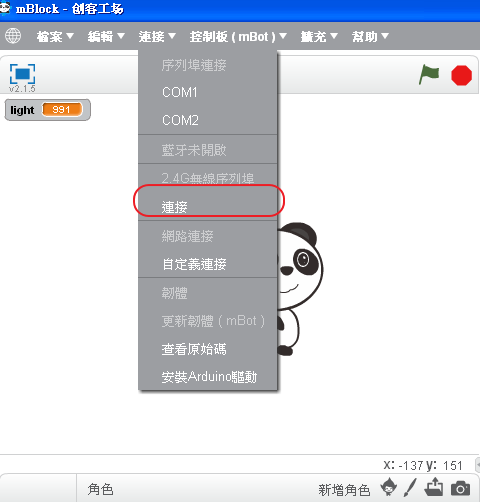Open the 編輯 menu
This screenshot has height=502, width=480.
pyautogui.click(x=106, y=36)
